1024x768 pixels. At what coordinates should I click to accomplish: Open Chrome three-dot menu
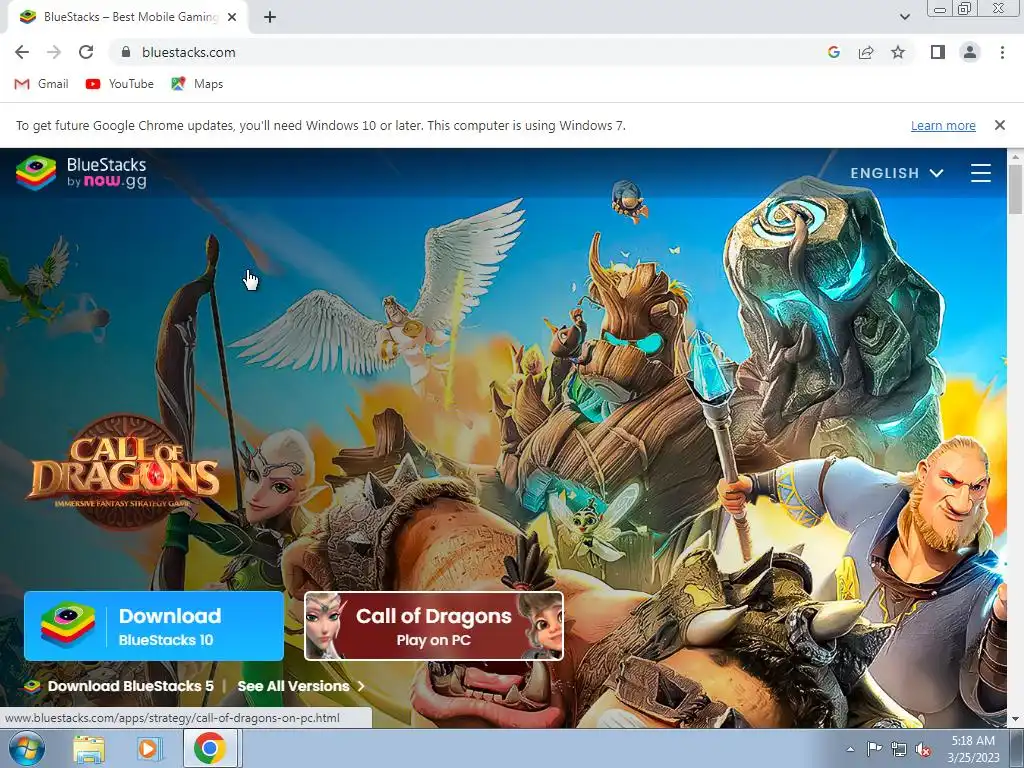(x=1002, y=52)
